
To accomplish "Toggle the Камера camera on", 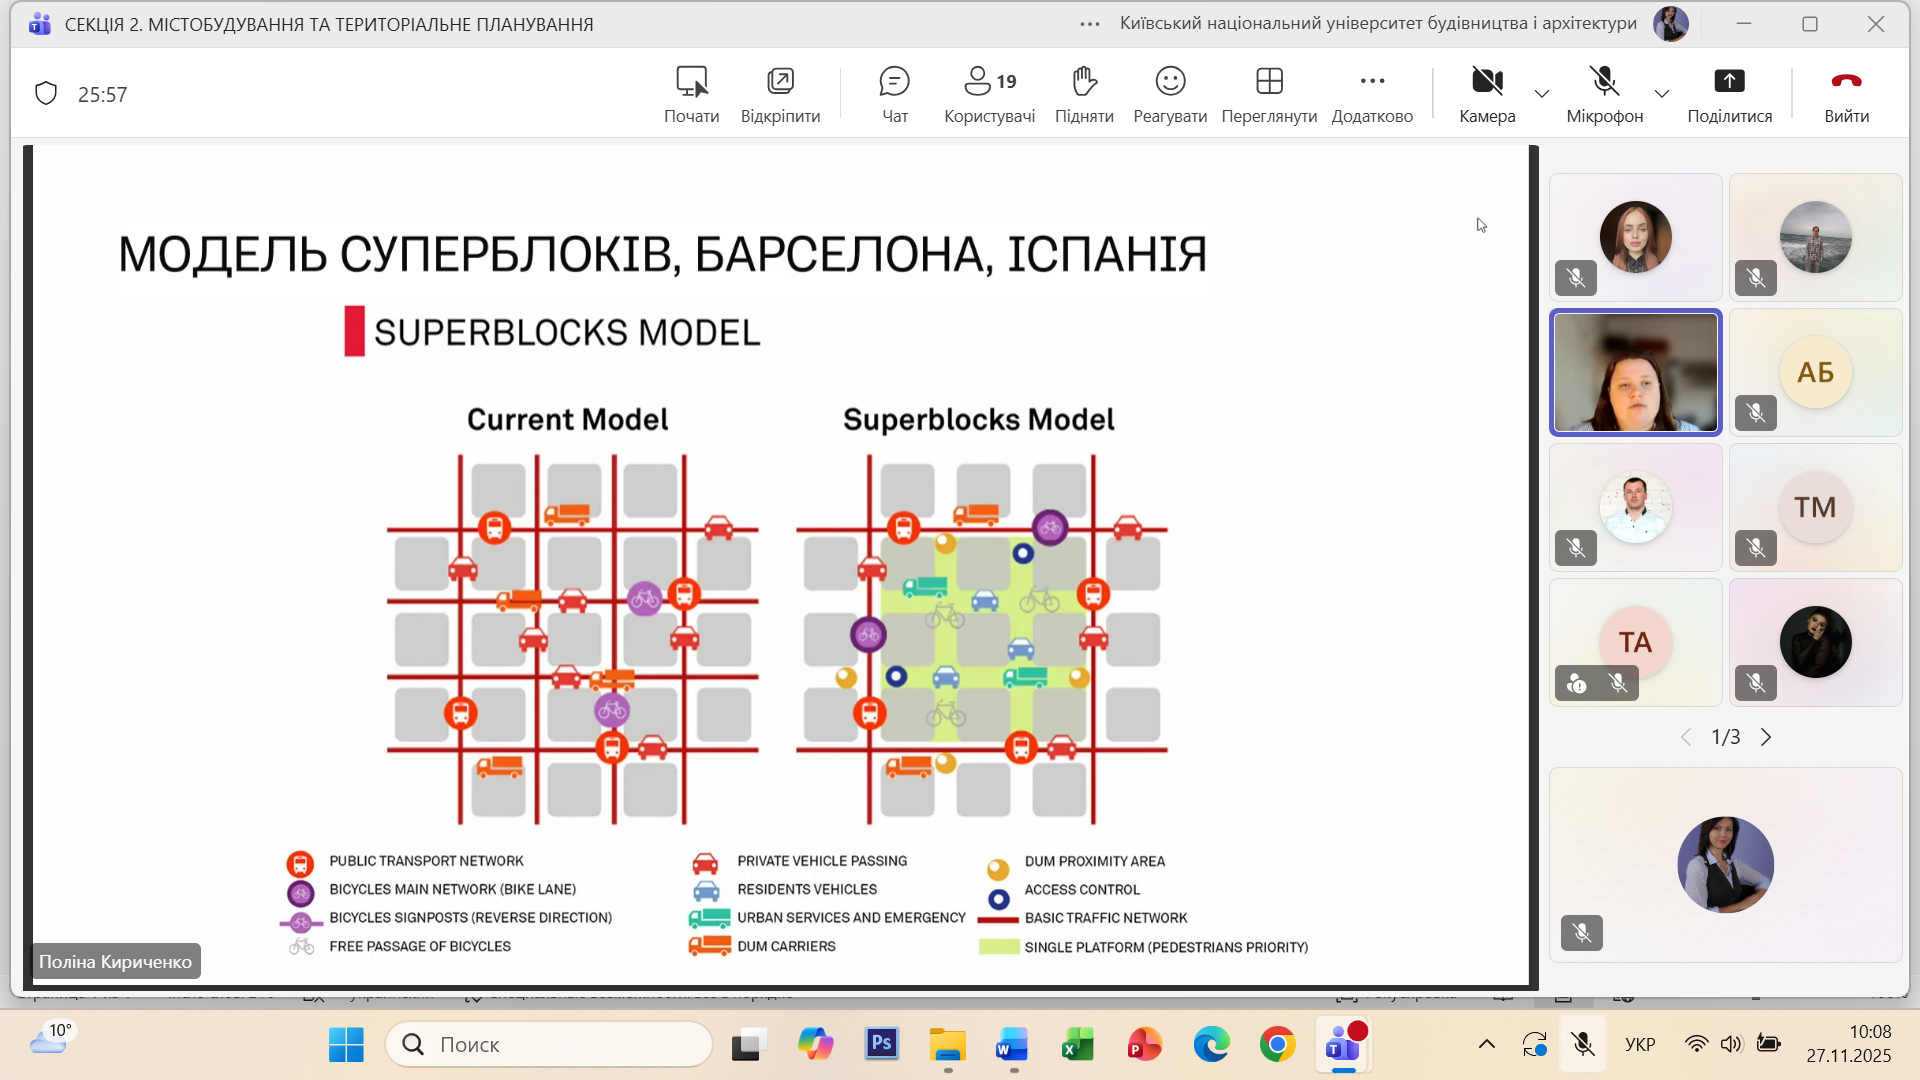I will coord(1487,94).
